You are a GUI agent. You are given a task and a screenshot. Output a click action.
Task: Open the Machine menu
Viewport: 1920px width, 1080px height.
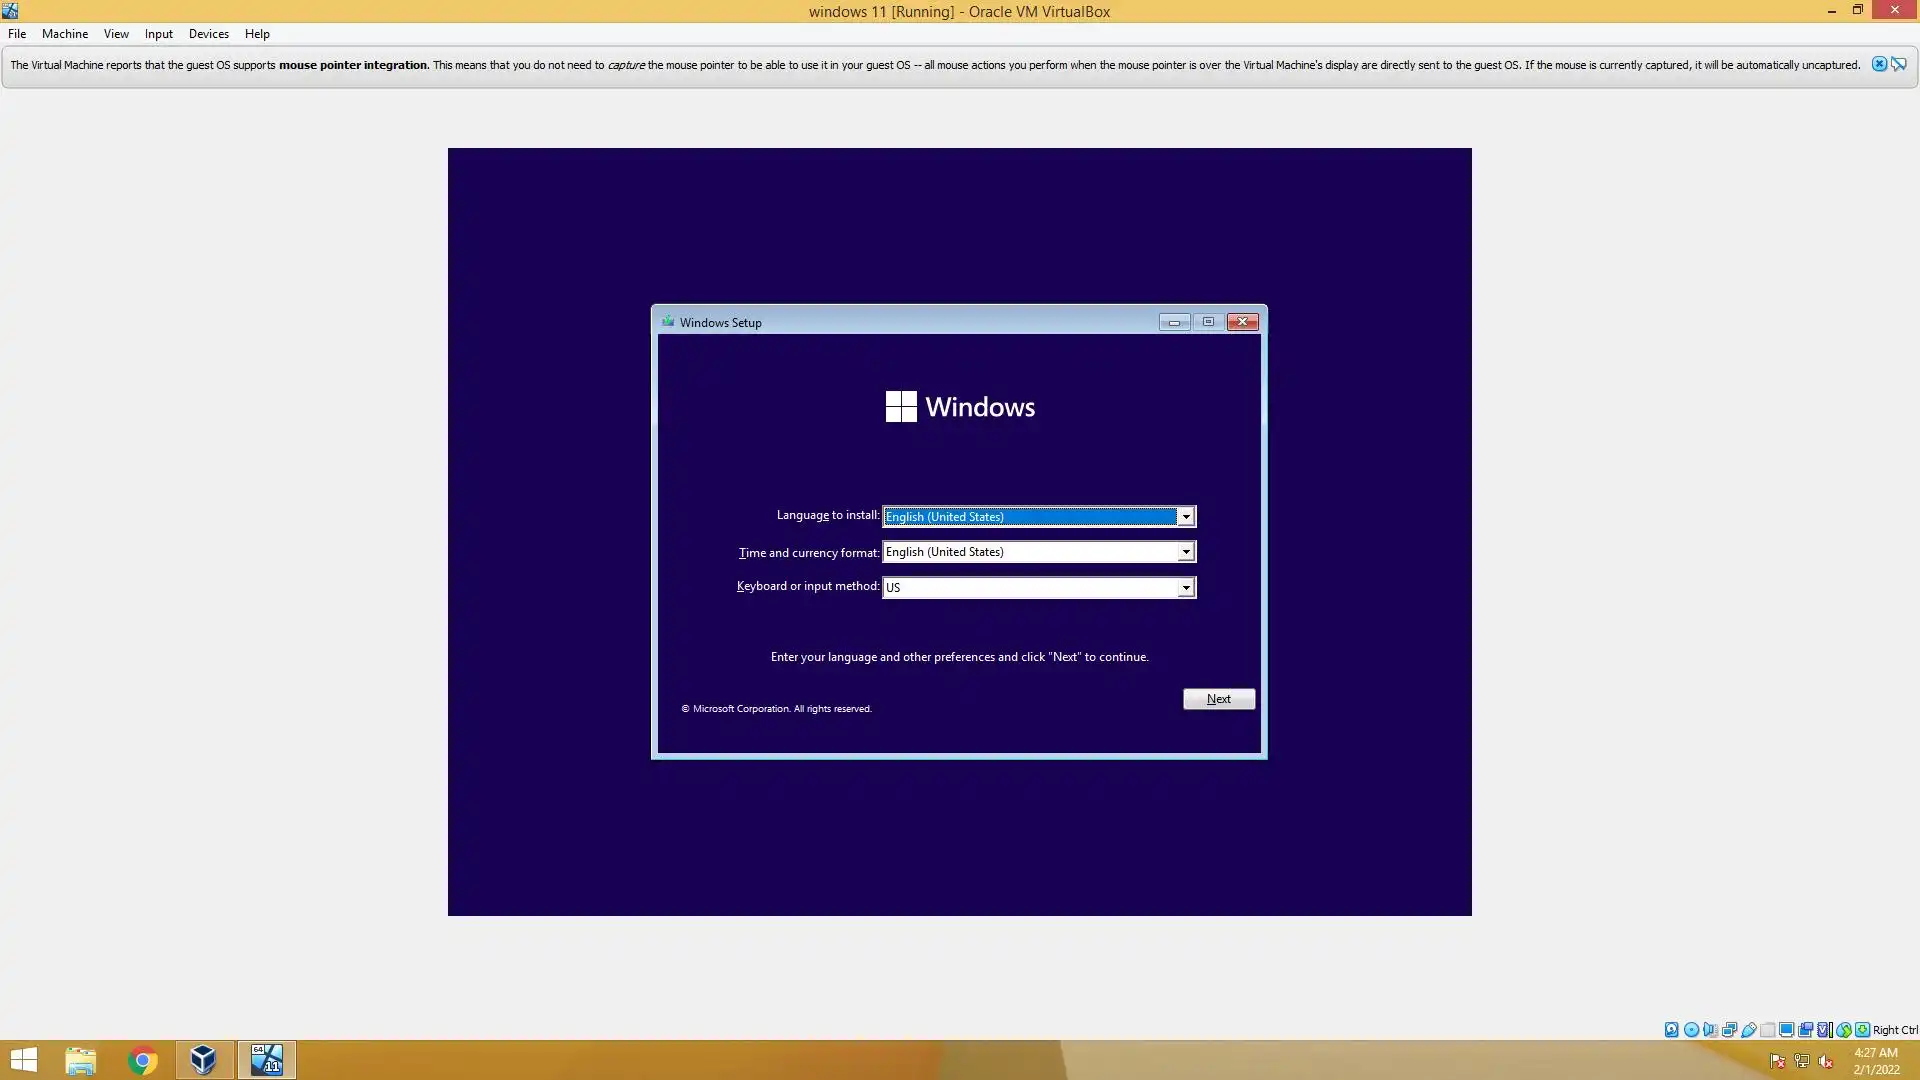click(65, 34)
